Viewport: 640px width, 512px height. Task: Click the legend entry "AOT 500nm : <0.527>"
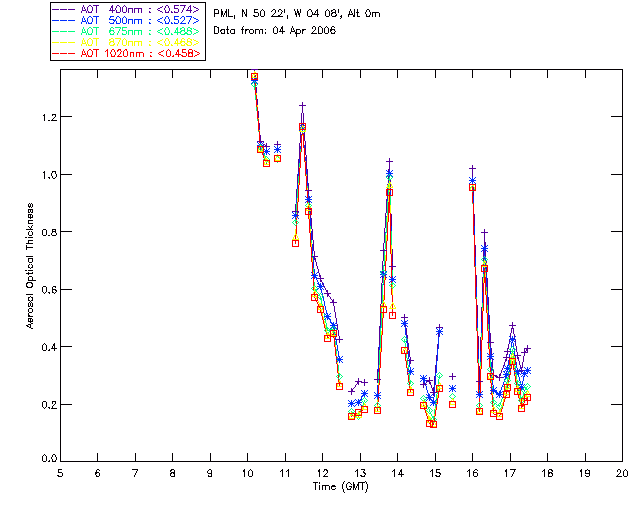pyautogui.click(x=140, y=20)
